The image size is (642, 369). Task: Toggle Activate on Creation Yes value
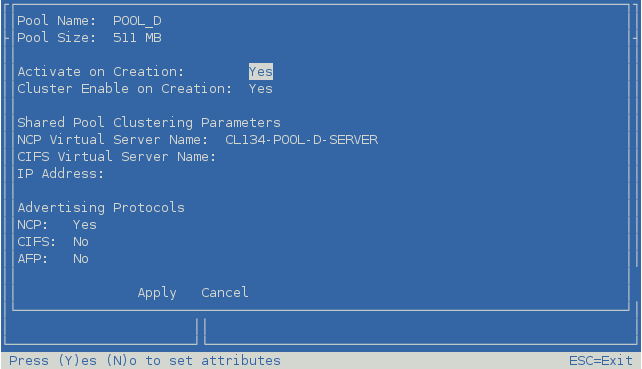(x=261, y=72)
